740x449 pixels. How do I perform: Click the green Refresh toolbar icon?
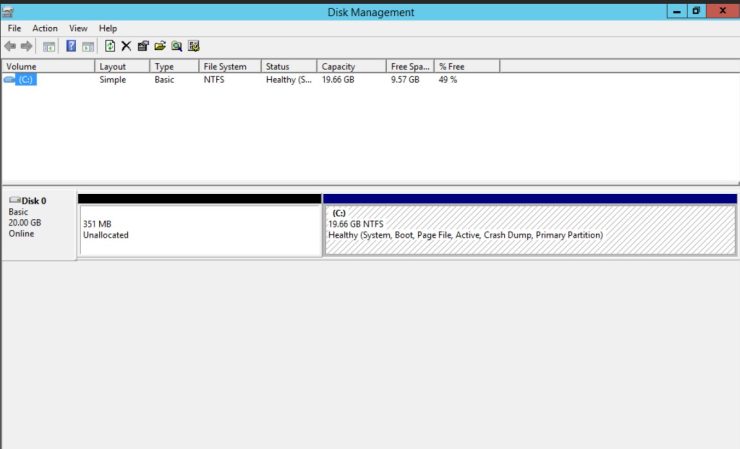[x=109, y=46]
